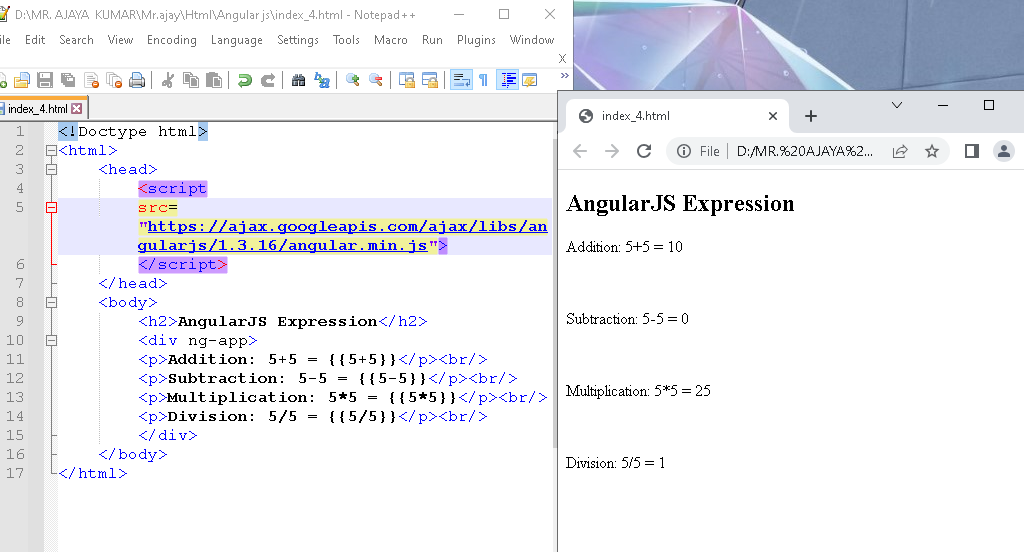Toggle the Indent Guide toolbar button
Screen dimensions: 1024x552
508,80
